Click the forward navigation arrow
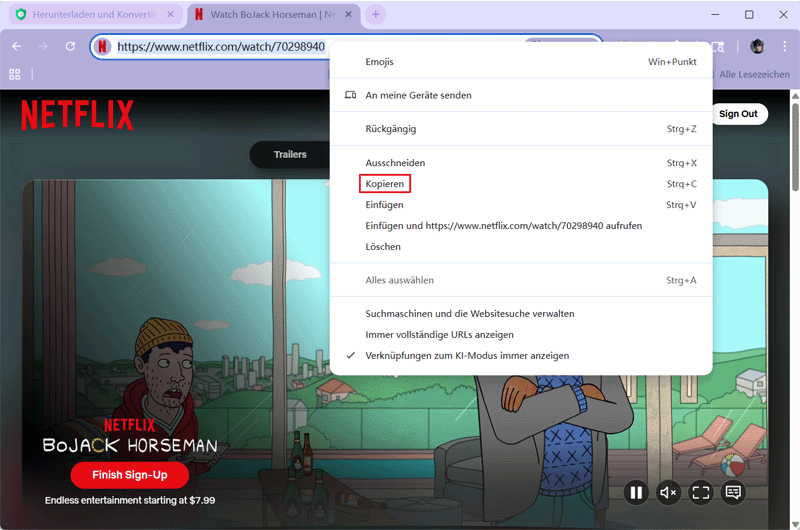Viewport: 800px width, 530px height. pos(43,46)
